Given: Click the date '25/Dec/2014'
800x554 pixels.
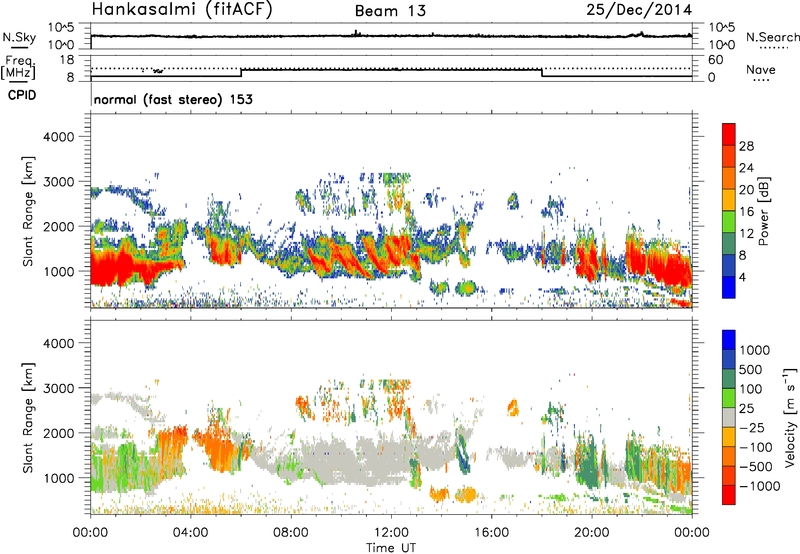Looking at the screenshot, I should click(x=639, y=10).
